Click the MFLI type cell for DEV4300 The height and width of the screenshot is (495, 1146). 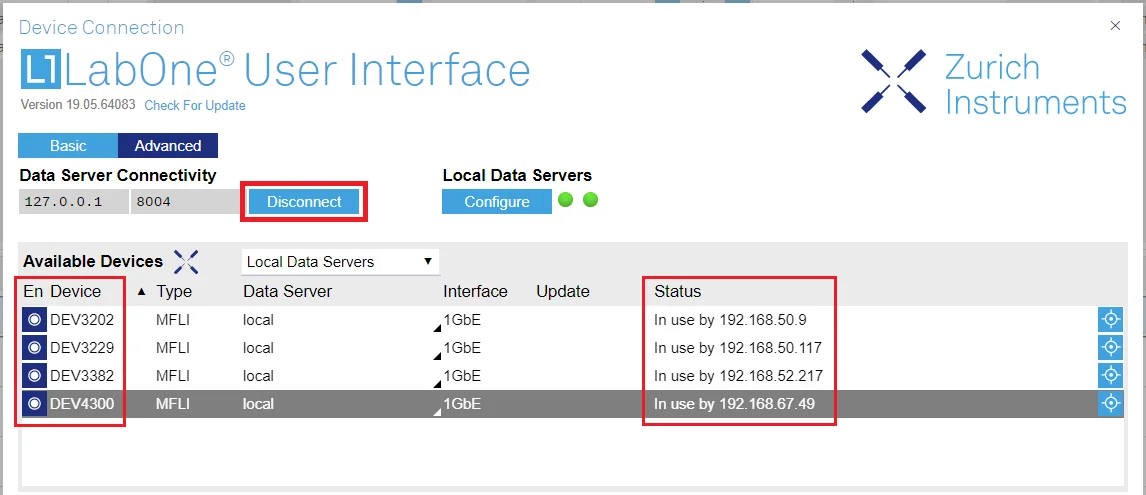(x=172, y=403)
